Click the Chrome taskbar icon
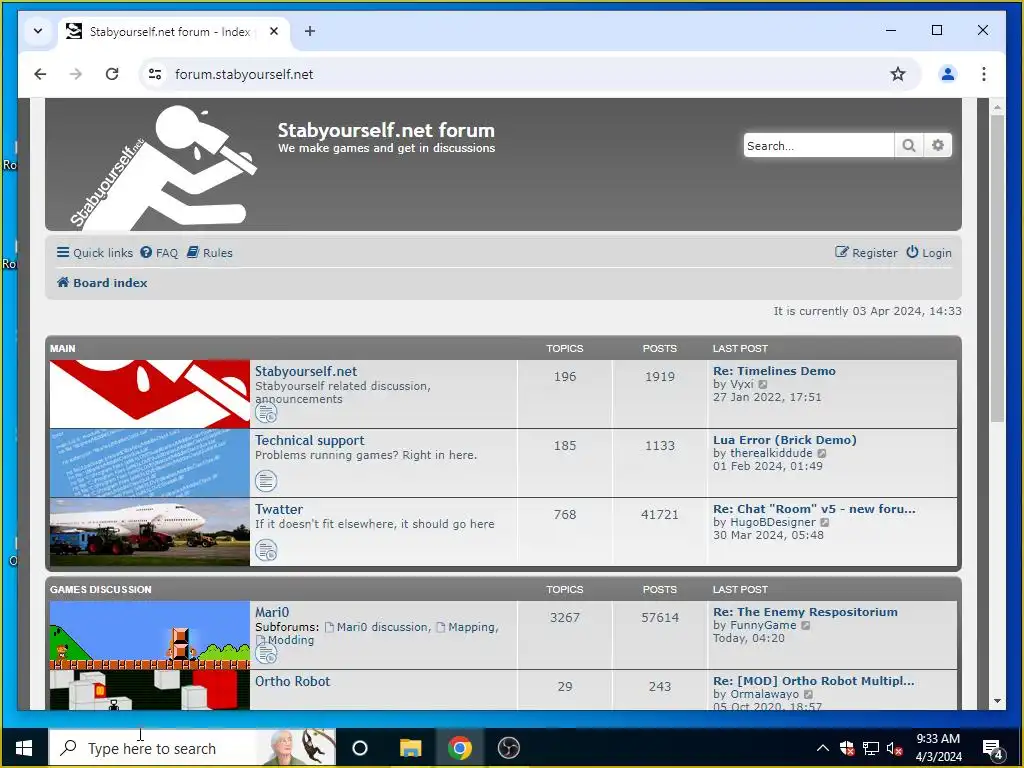Screen dimensions: 1024x768 pyautogui.click(x=460, y=748)
